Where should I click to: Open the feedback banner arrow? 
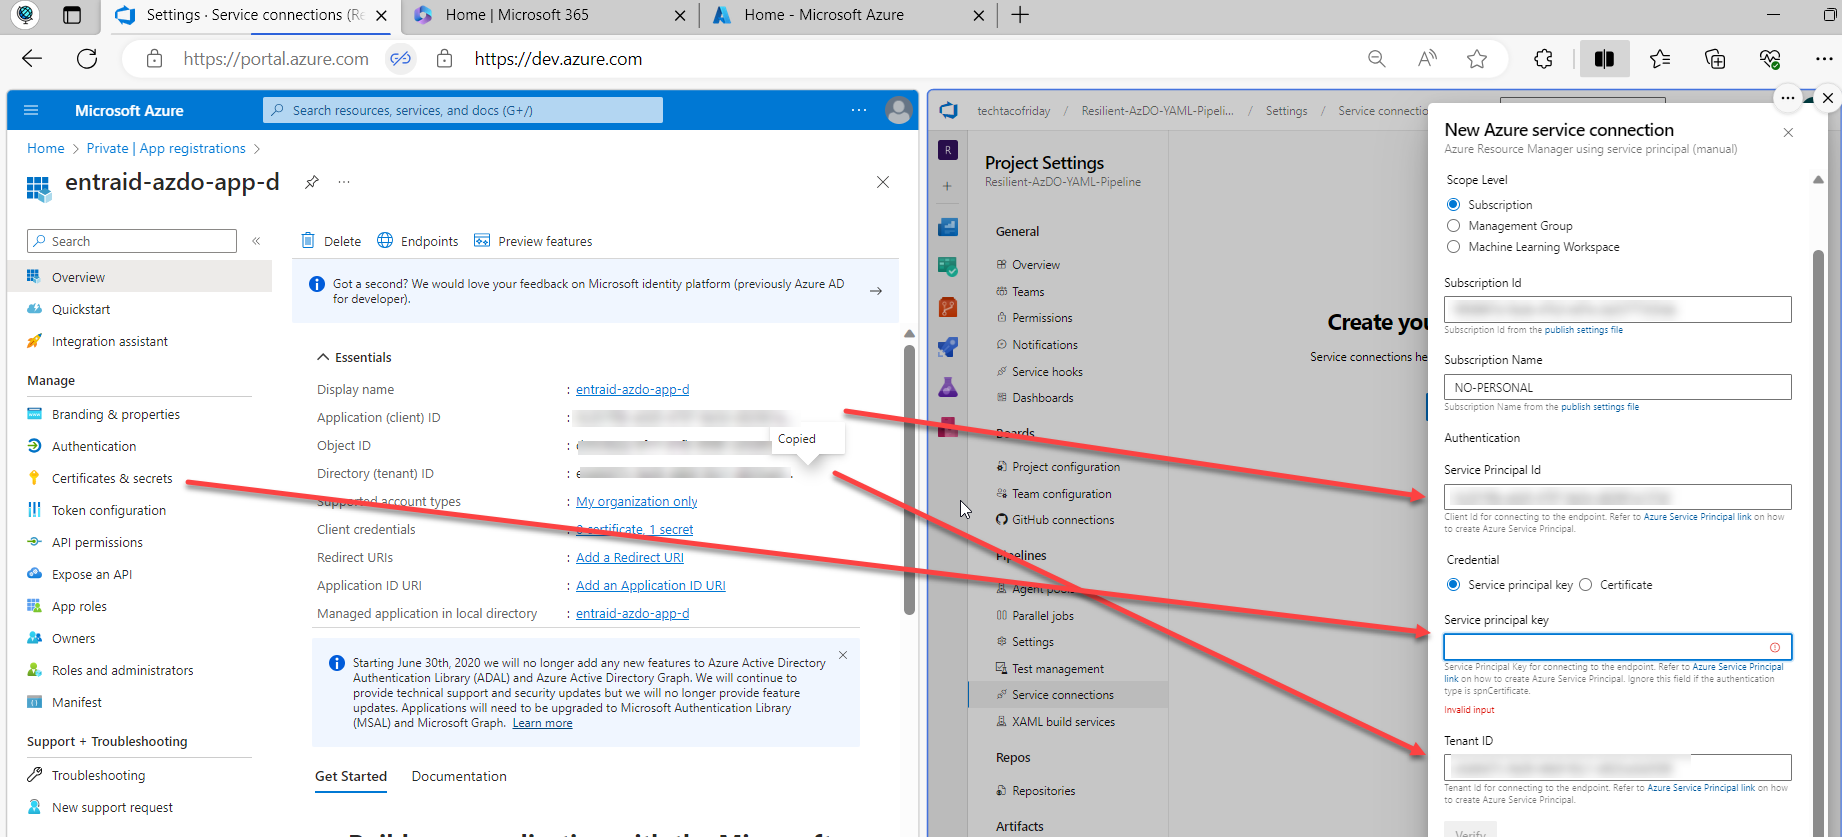(876, 291)
